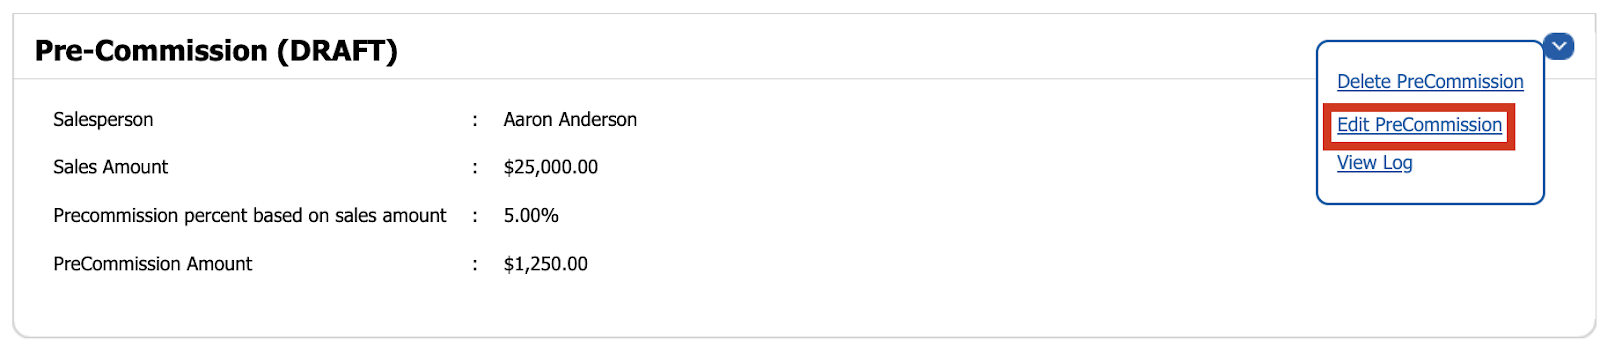The height and width of the screenshot is (363, 1600).
Task: Choose Delete PreCommission from the menu
Action: tap(1430, 82)
